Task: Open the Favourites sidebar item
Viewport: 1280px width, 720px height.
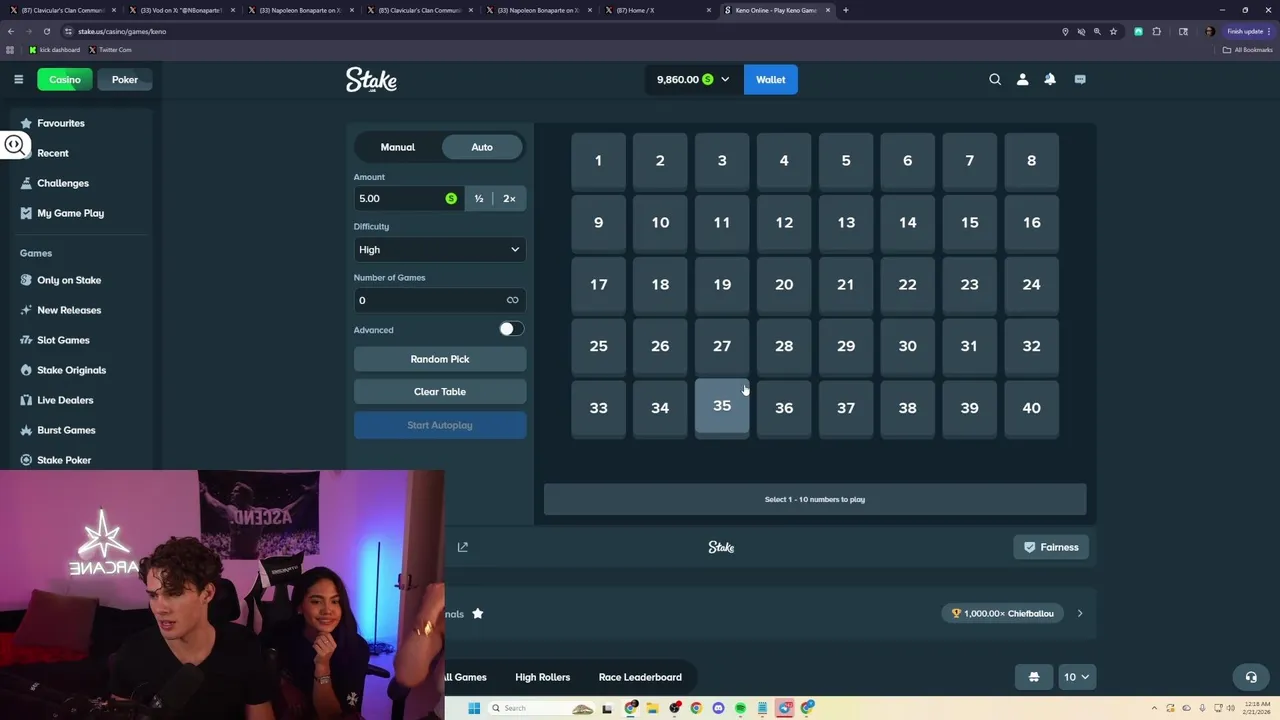Action: pyautogui.click(x=80, y=123)
